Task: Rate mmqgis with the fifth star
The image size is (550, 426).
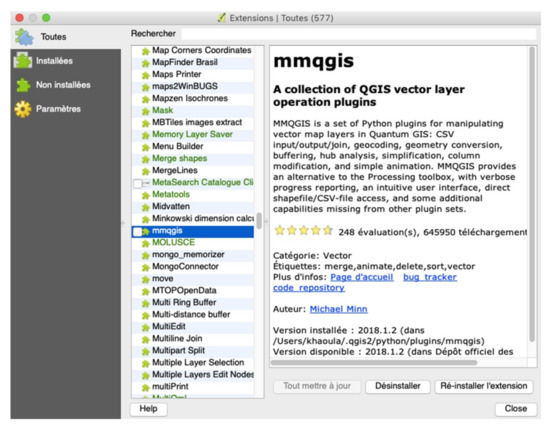Action: point(328,231)
